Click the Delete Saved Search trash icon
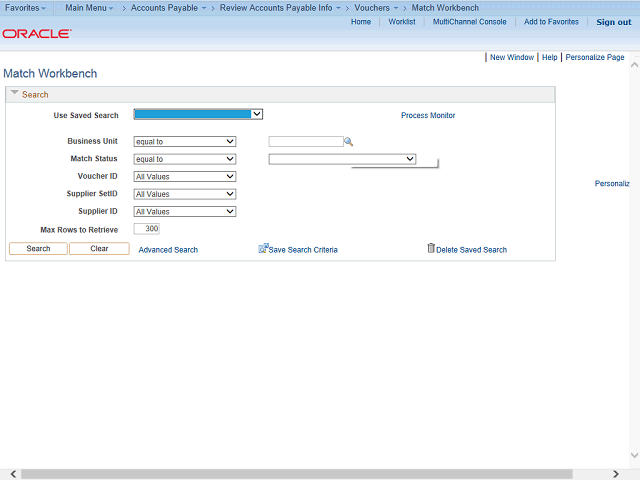 point(431,248)
